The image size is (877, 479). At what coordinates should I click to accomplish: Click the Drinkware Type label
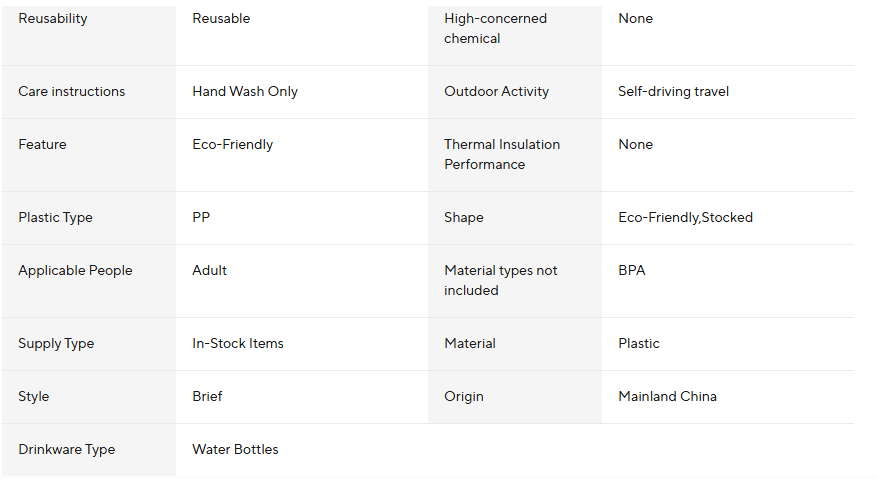[x=66, y=450]
